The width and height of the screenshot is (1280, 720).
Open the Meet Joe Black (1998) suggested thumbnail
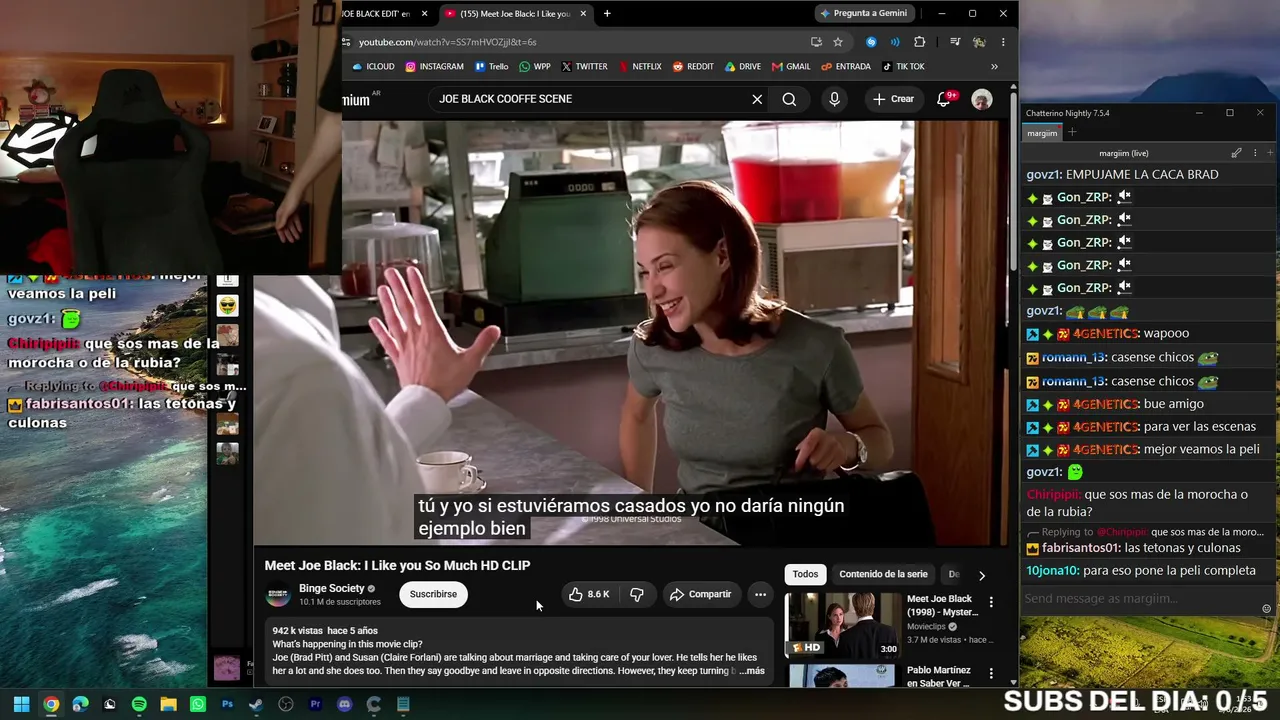[843, 624]
